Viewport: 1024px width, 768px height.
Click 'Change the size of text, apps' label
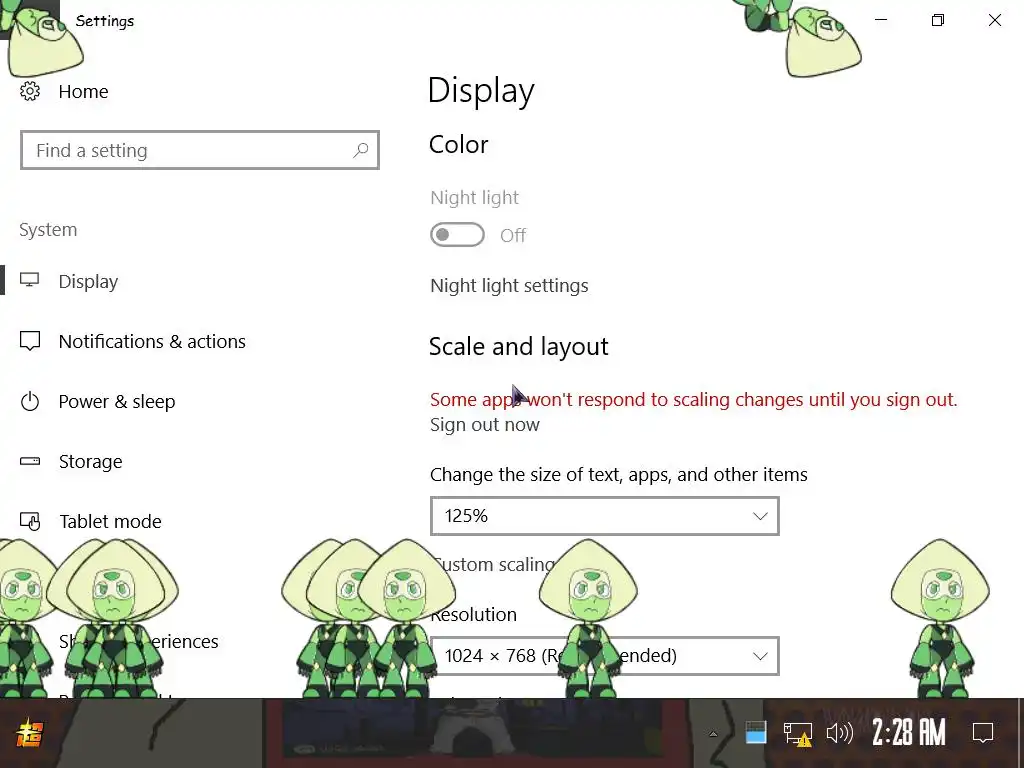pyautogui.click(x=618, y=474)
